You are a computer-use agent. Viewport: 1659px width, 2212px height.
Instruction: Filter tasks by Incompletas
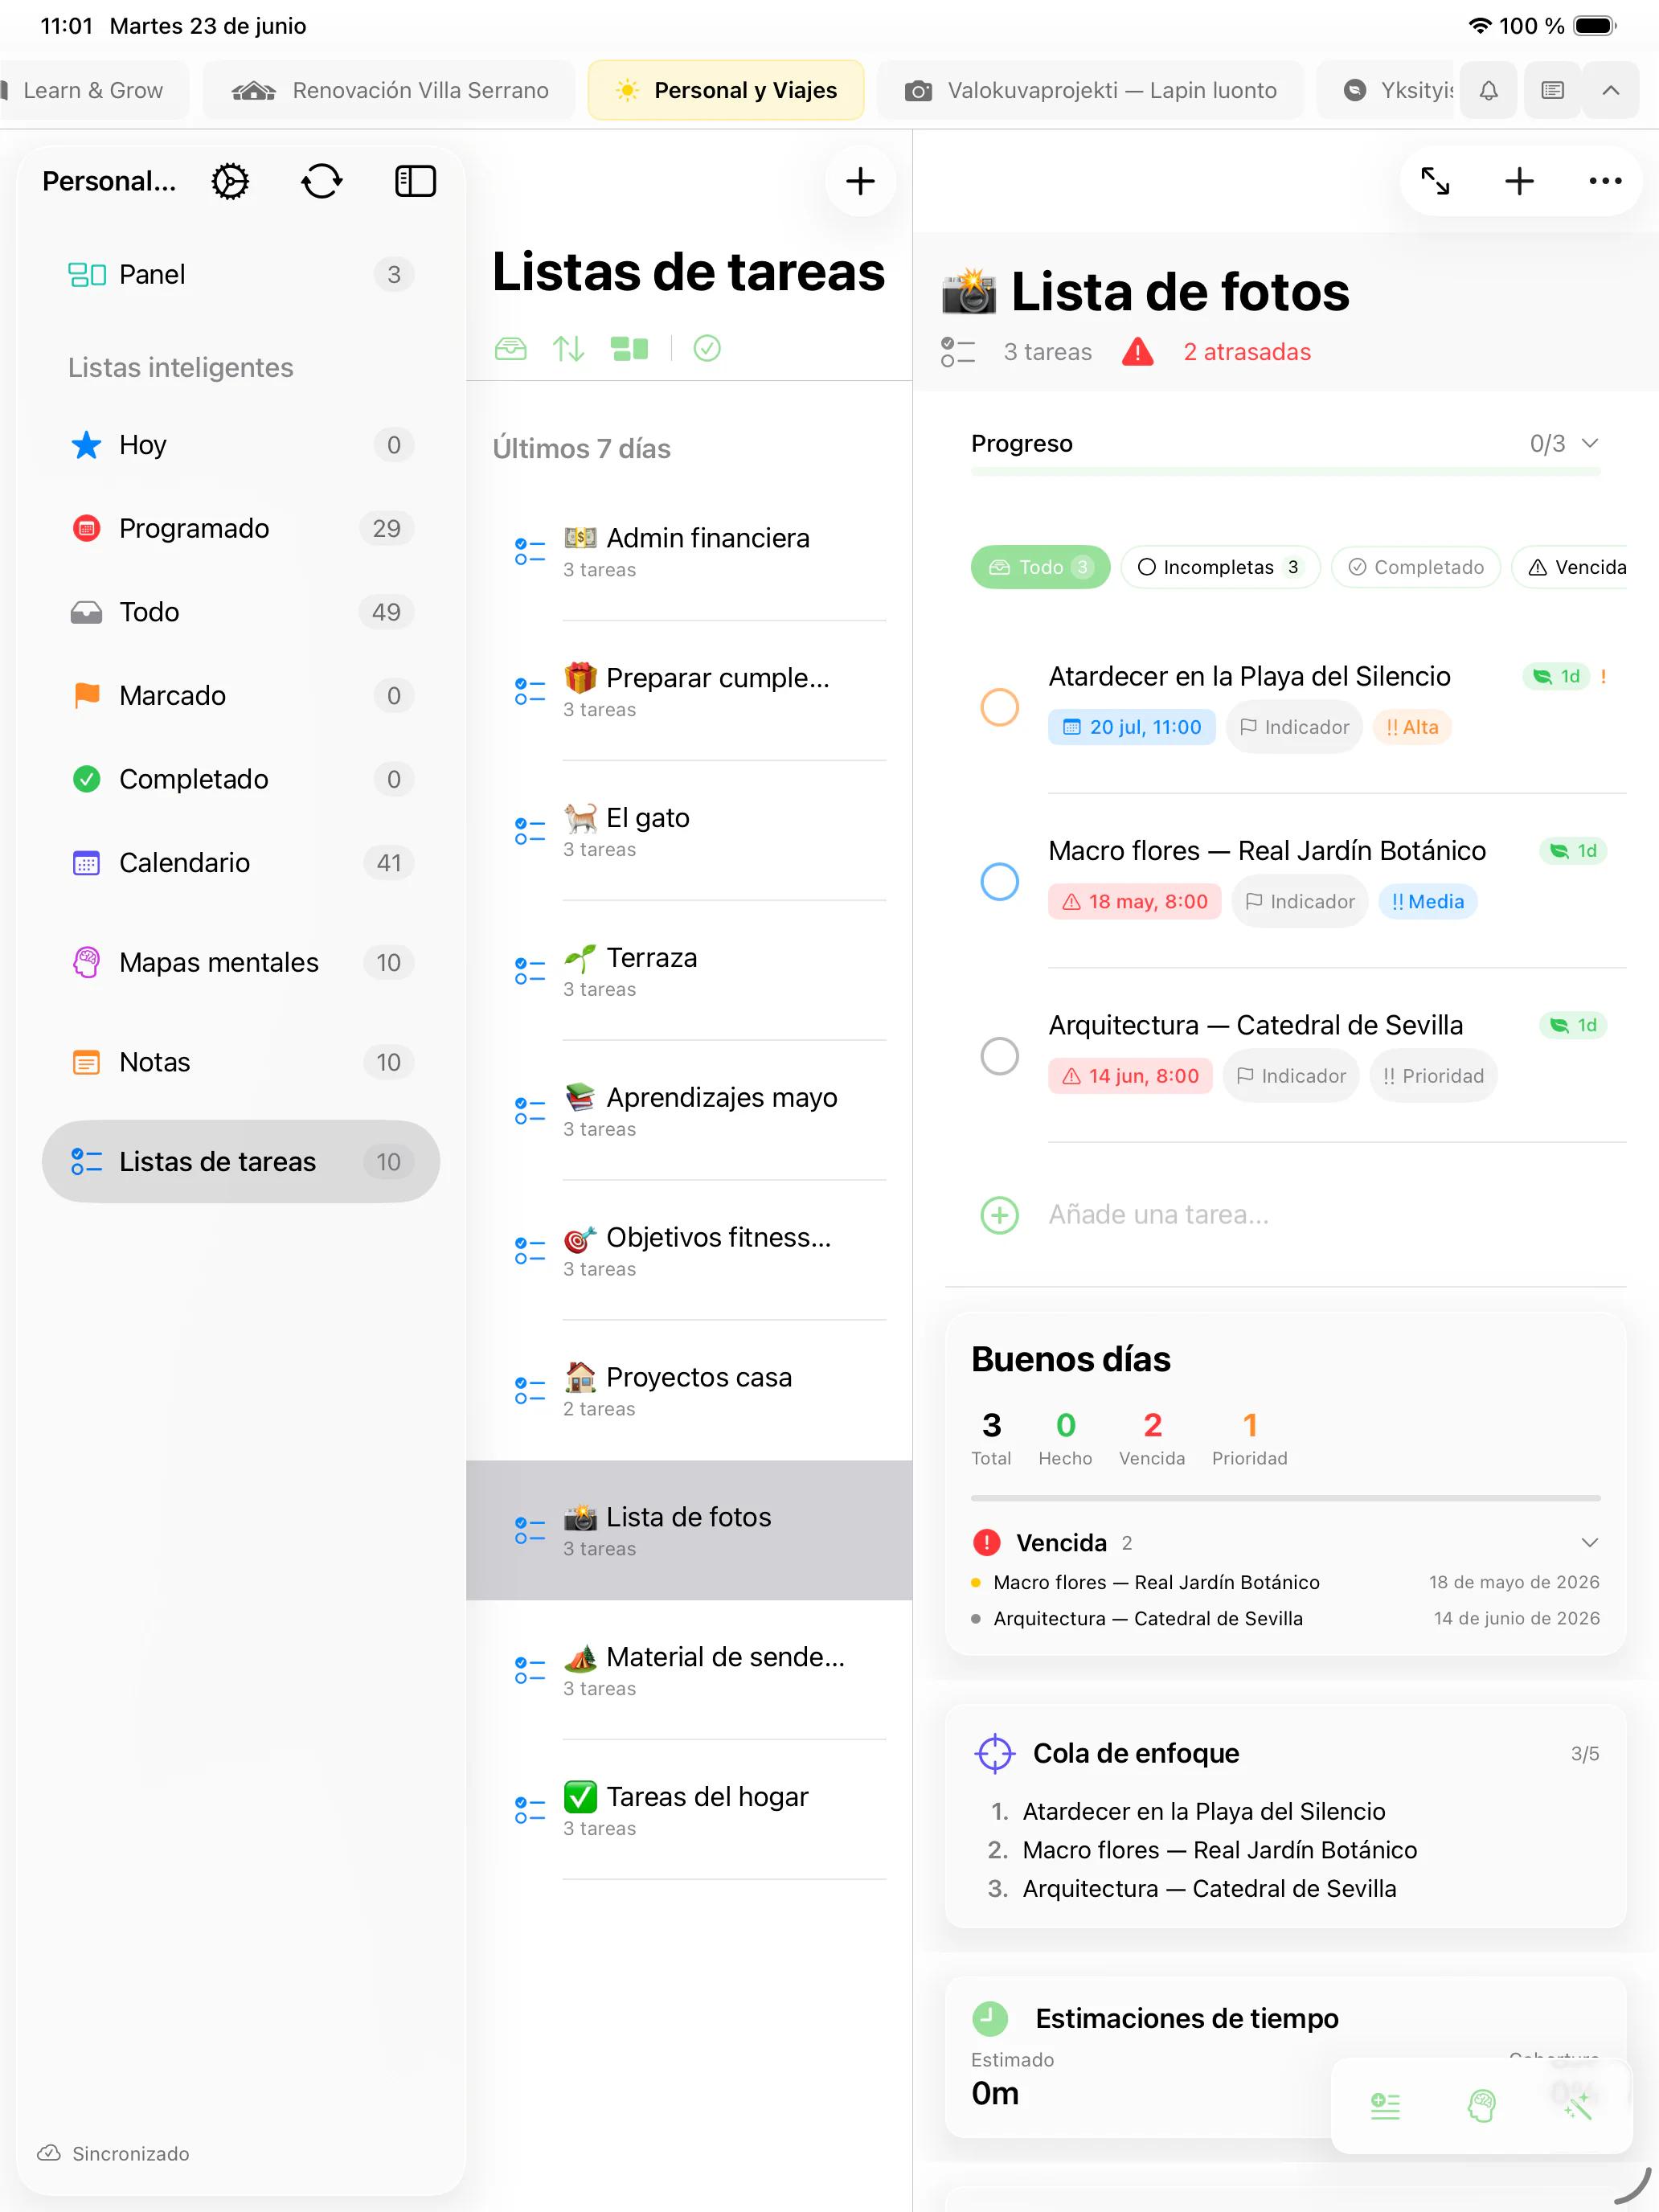[1220, 567]
